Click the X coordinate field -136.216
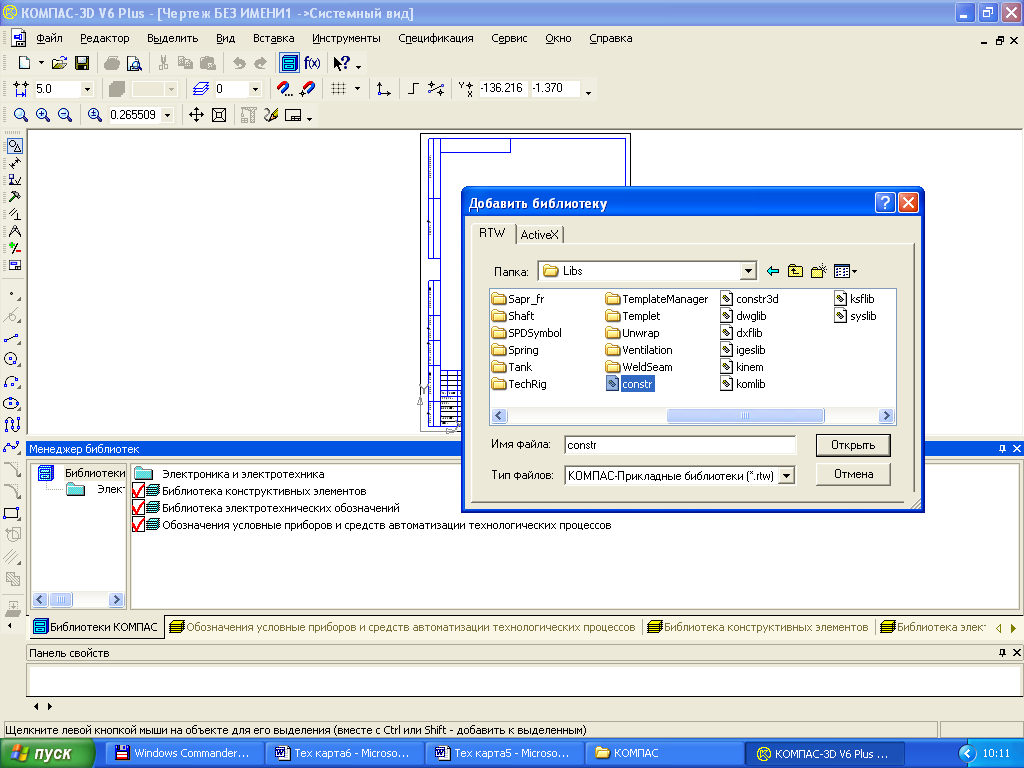The width and height of the screenshot is (1024, 768). 502,88
